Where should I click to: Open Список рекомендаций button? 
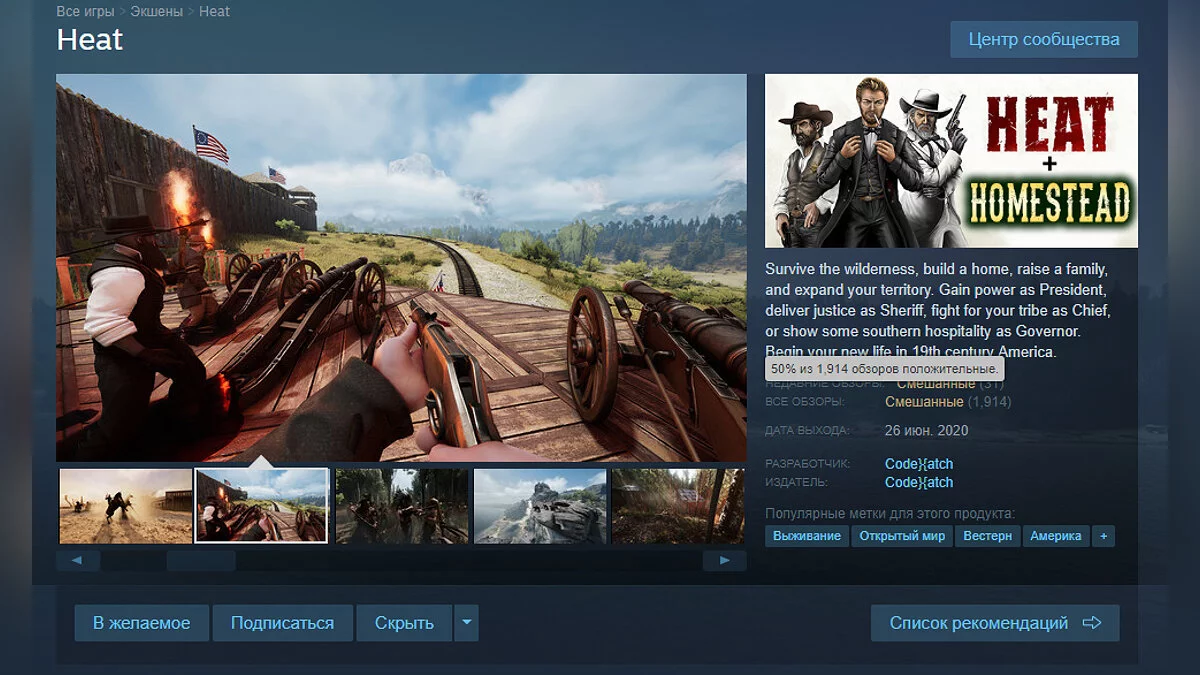[994, 623]
